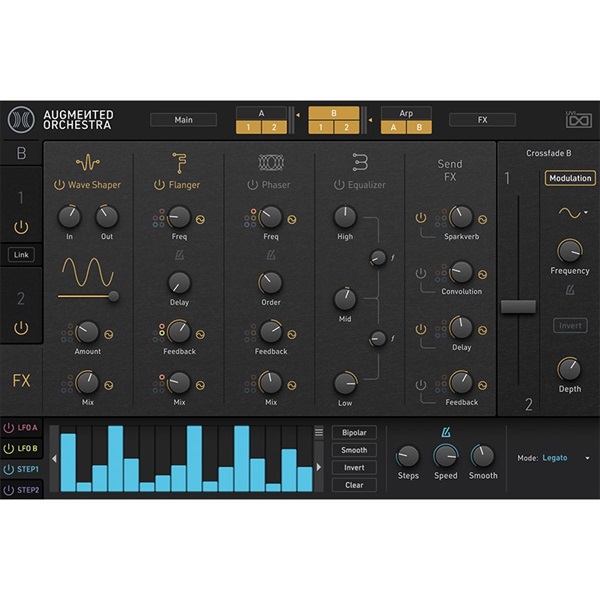Select the STEP1 modulator tab
Screen dimensions: 600x600
(21, 469)
